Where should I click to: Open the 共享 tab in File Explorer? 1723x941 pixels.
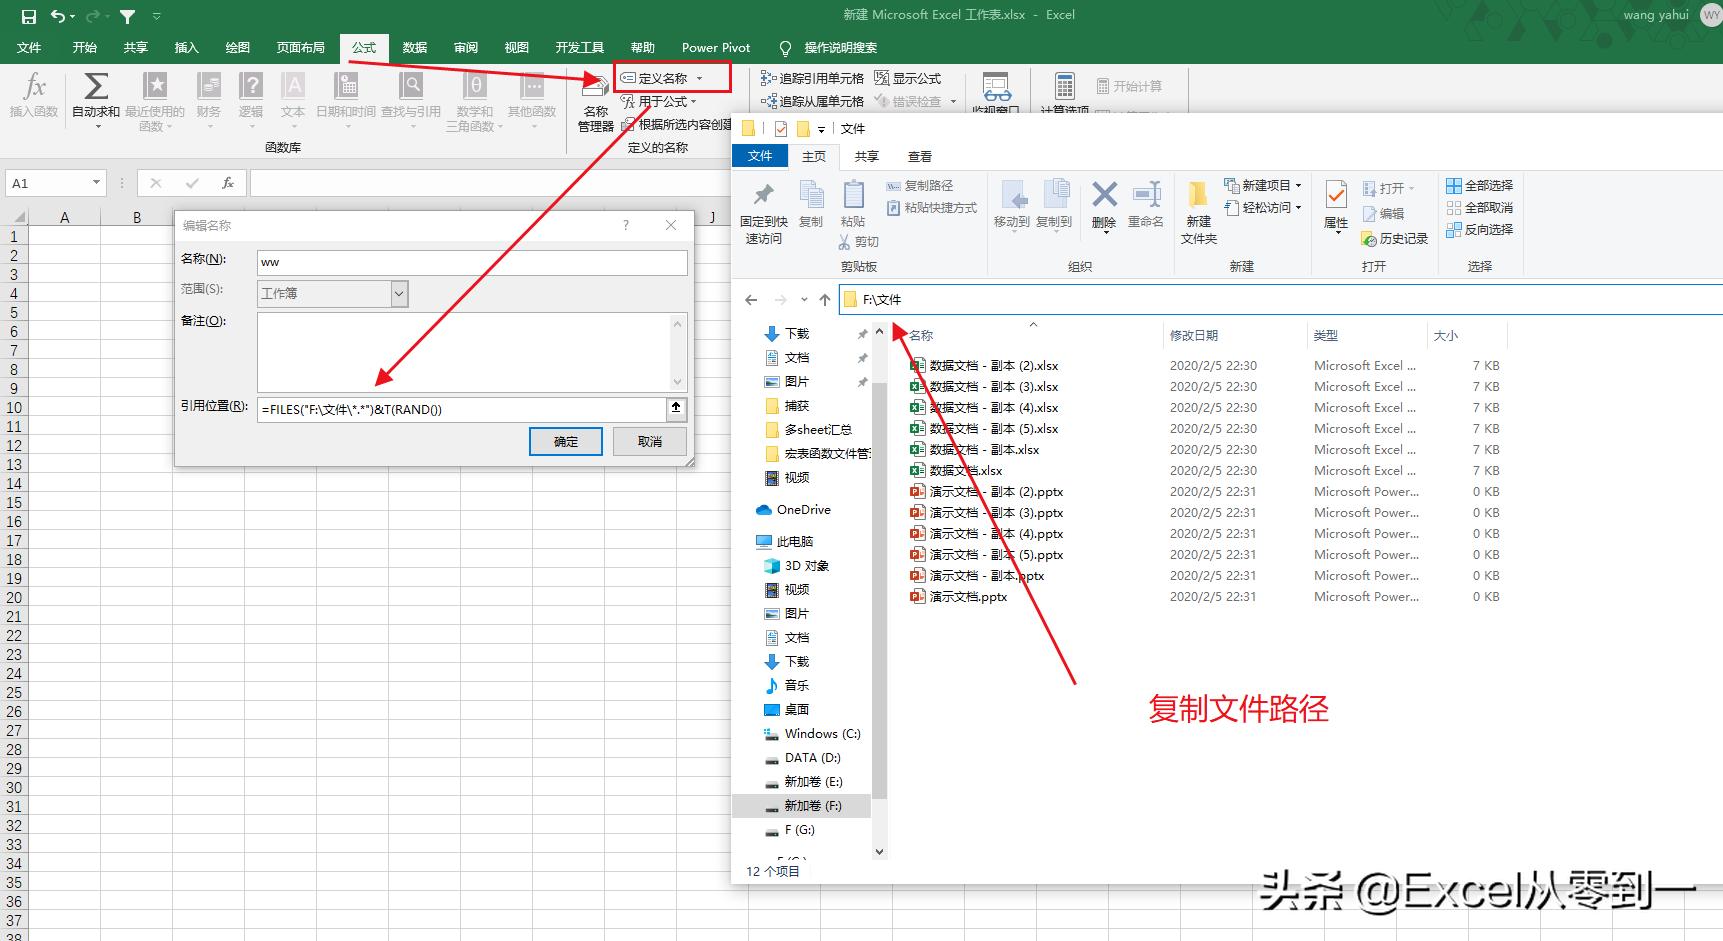click(866, 156)
